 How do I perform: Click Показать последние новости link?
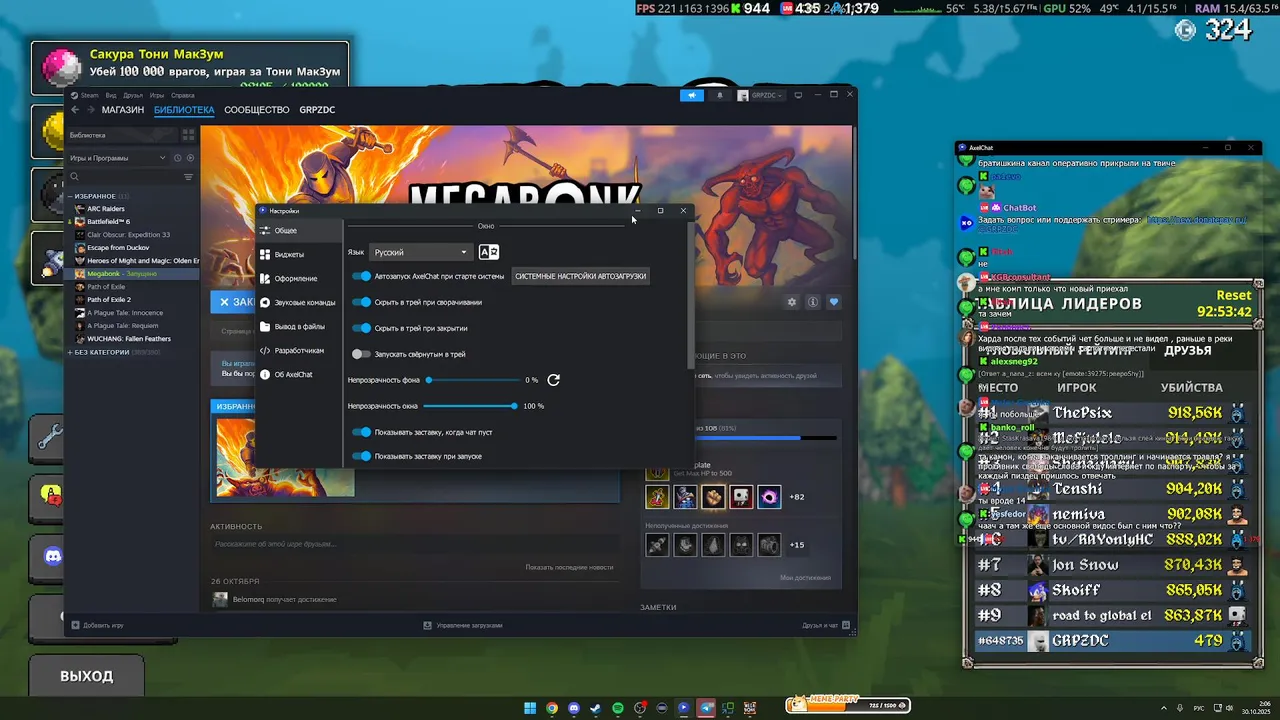[569, 567]
